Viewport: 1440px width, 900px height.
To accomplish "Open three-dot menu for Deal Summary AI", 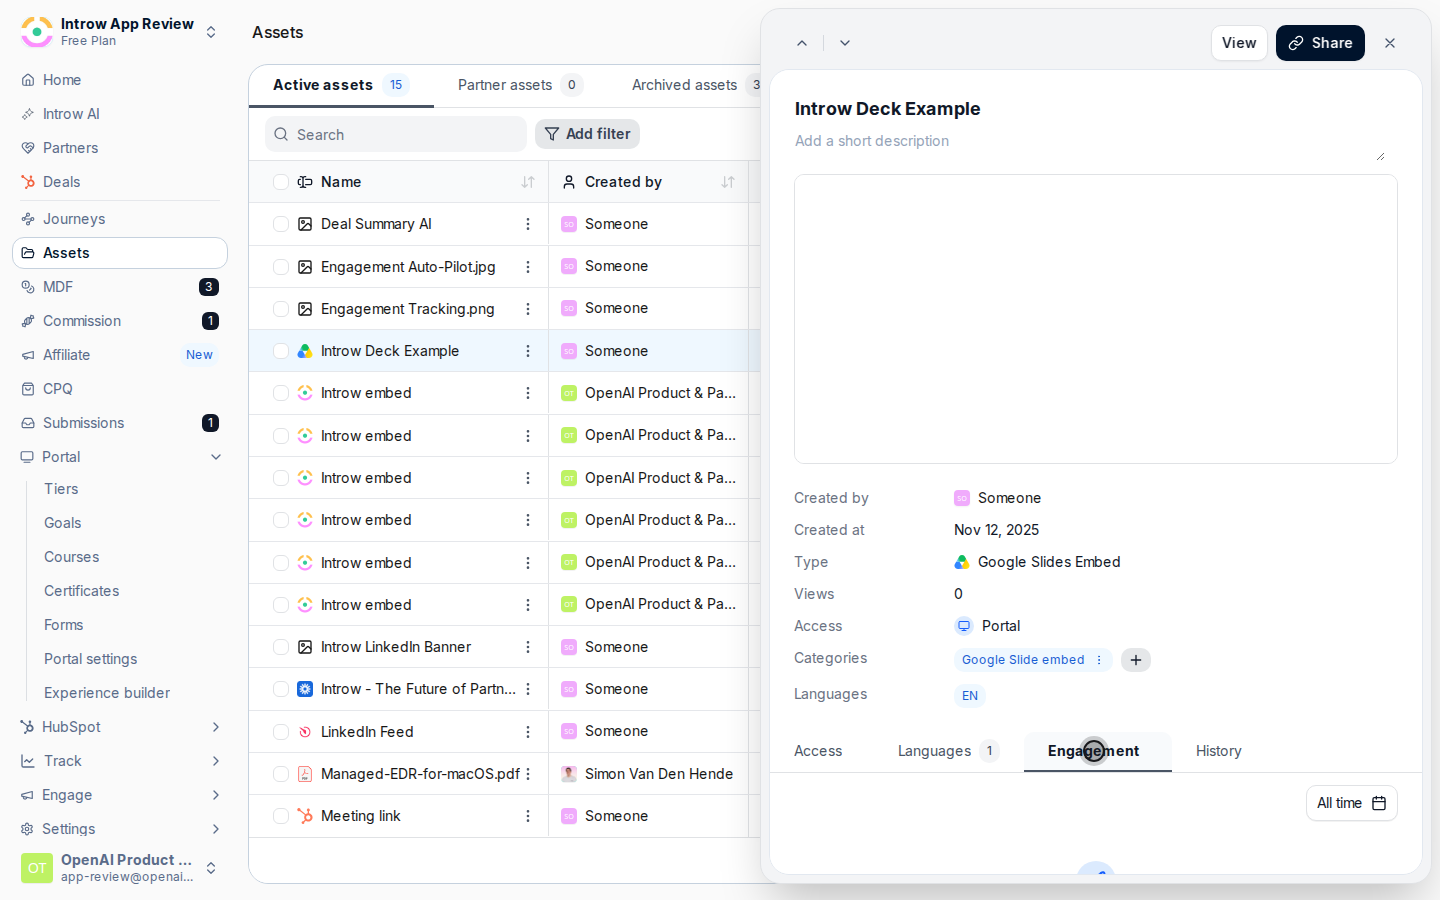I will point(528,224).
